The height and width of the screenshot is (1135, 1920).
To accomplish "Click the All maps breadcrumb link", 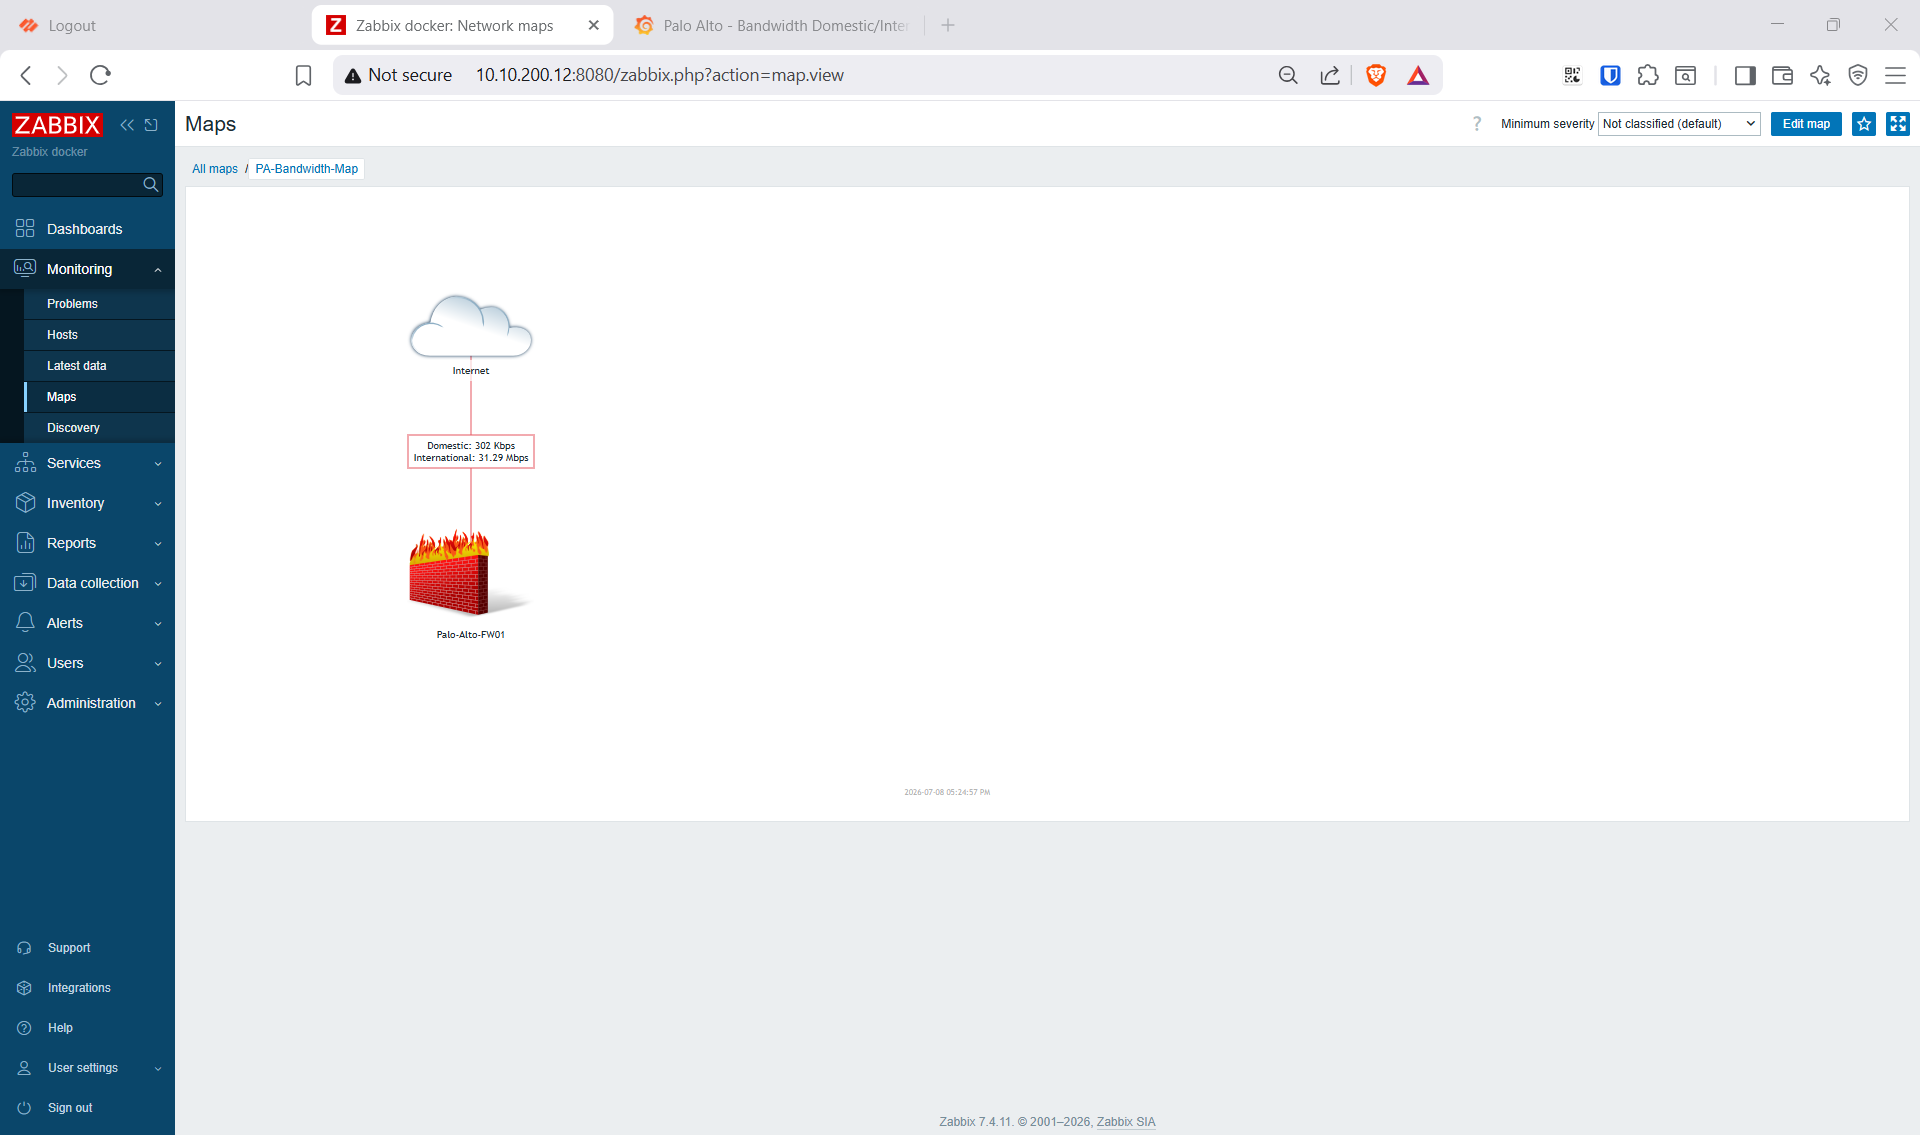I will (x=215, y=169).
